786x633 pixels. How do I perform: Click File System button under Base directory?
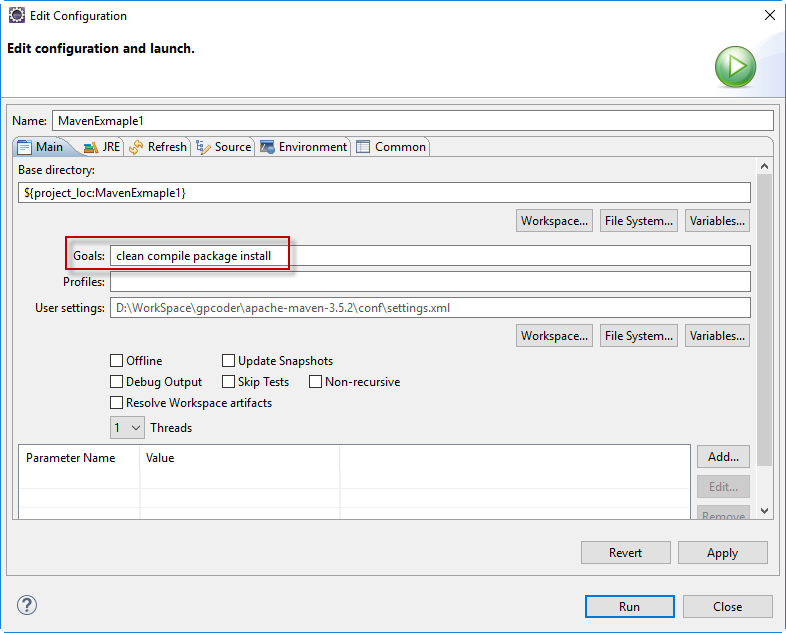(x=639, y=221)
